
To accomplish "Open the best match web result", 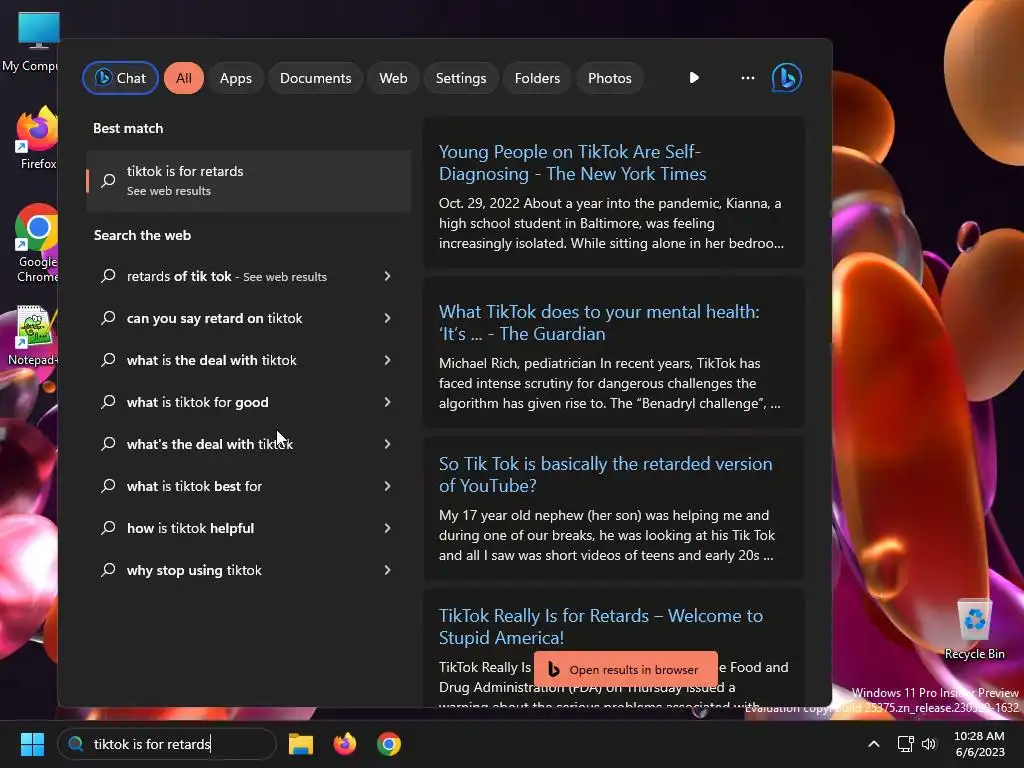I will pos(248,181).
